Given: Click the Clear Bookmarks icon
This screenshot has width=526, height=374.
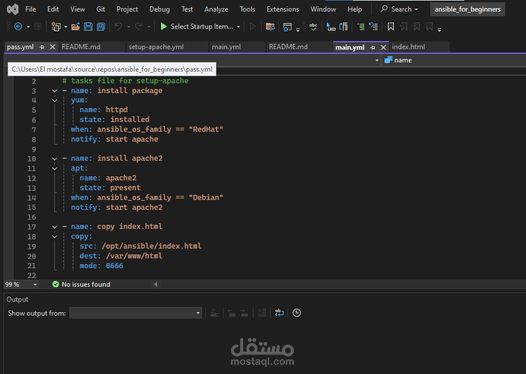Looking at the screenshot, I should 429,26.
